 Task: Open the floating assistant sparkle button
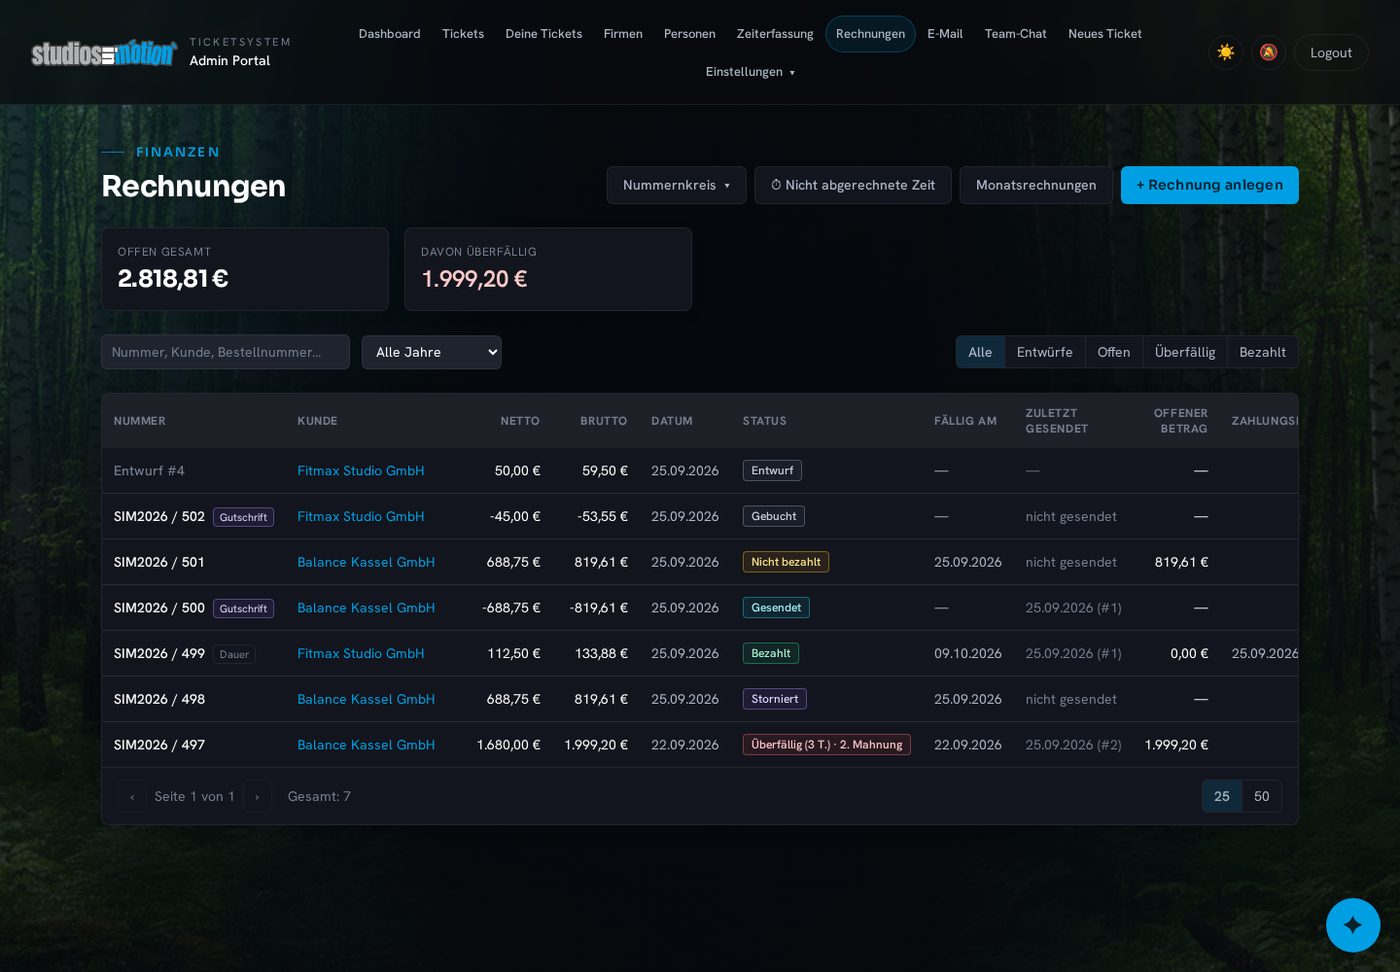[x=1353, y=925]
